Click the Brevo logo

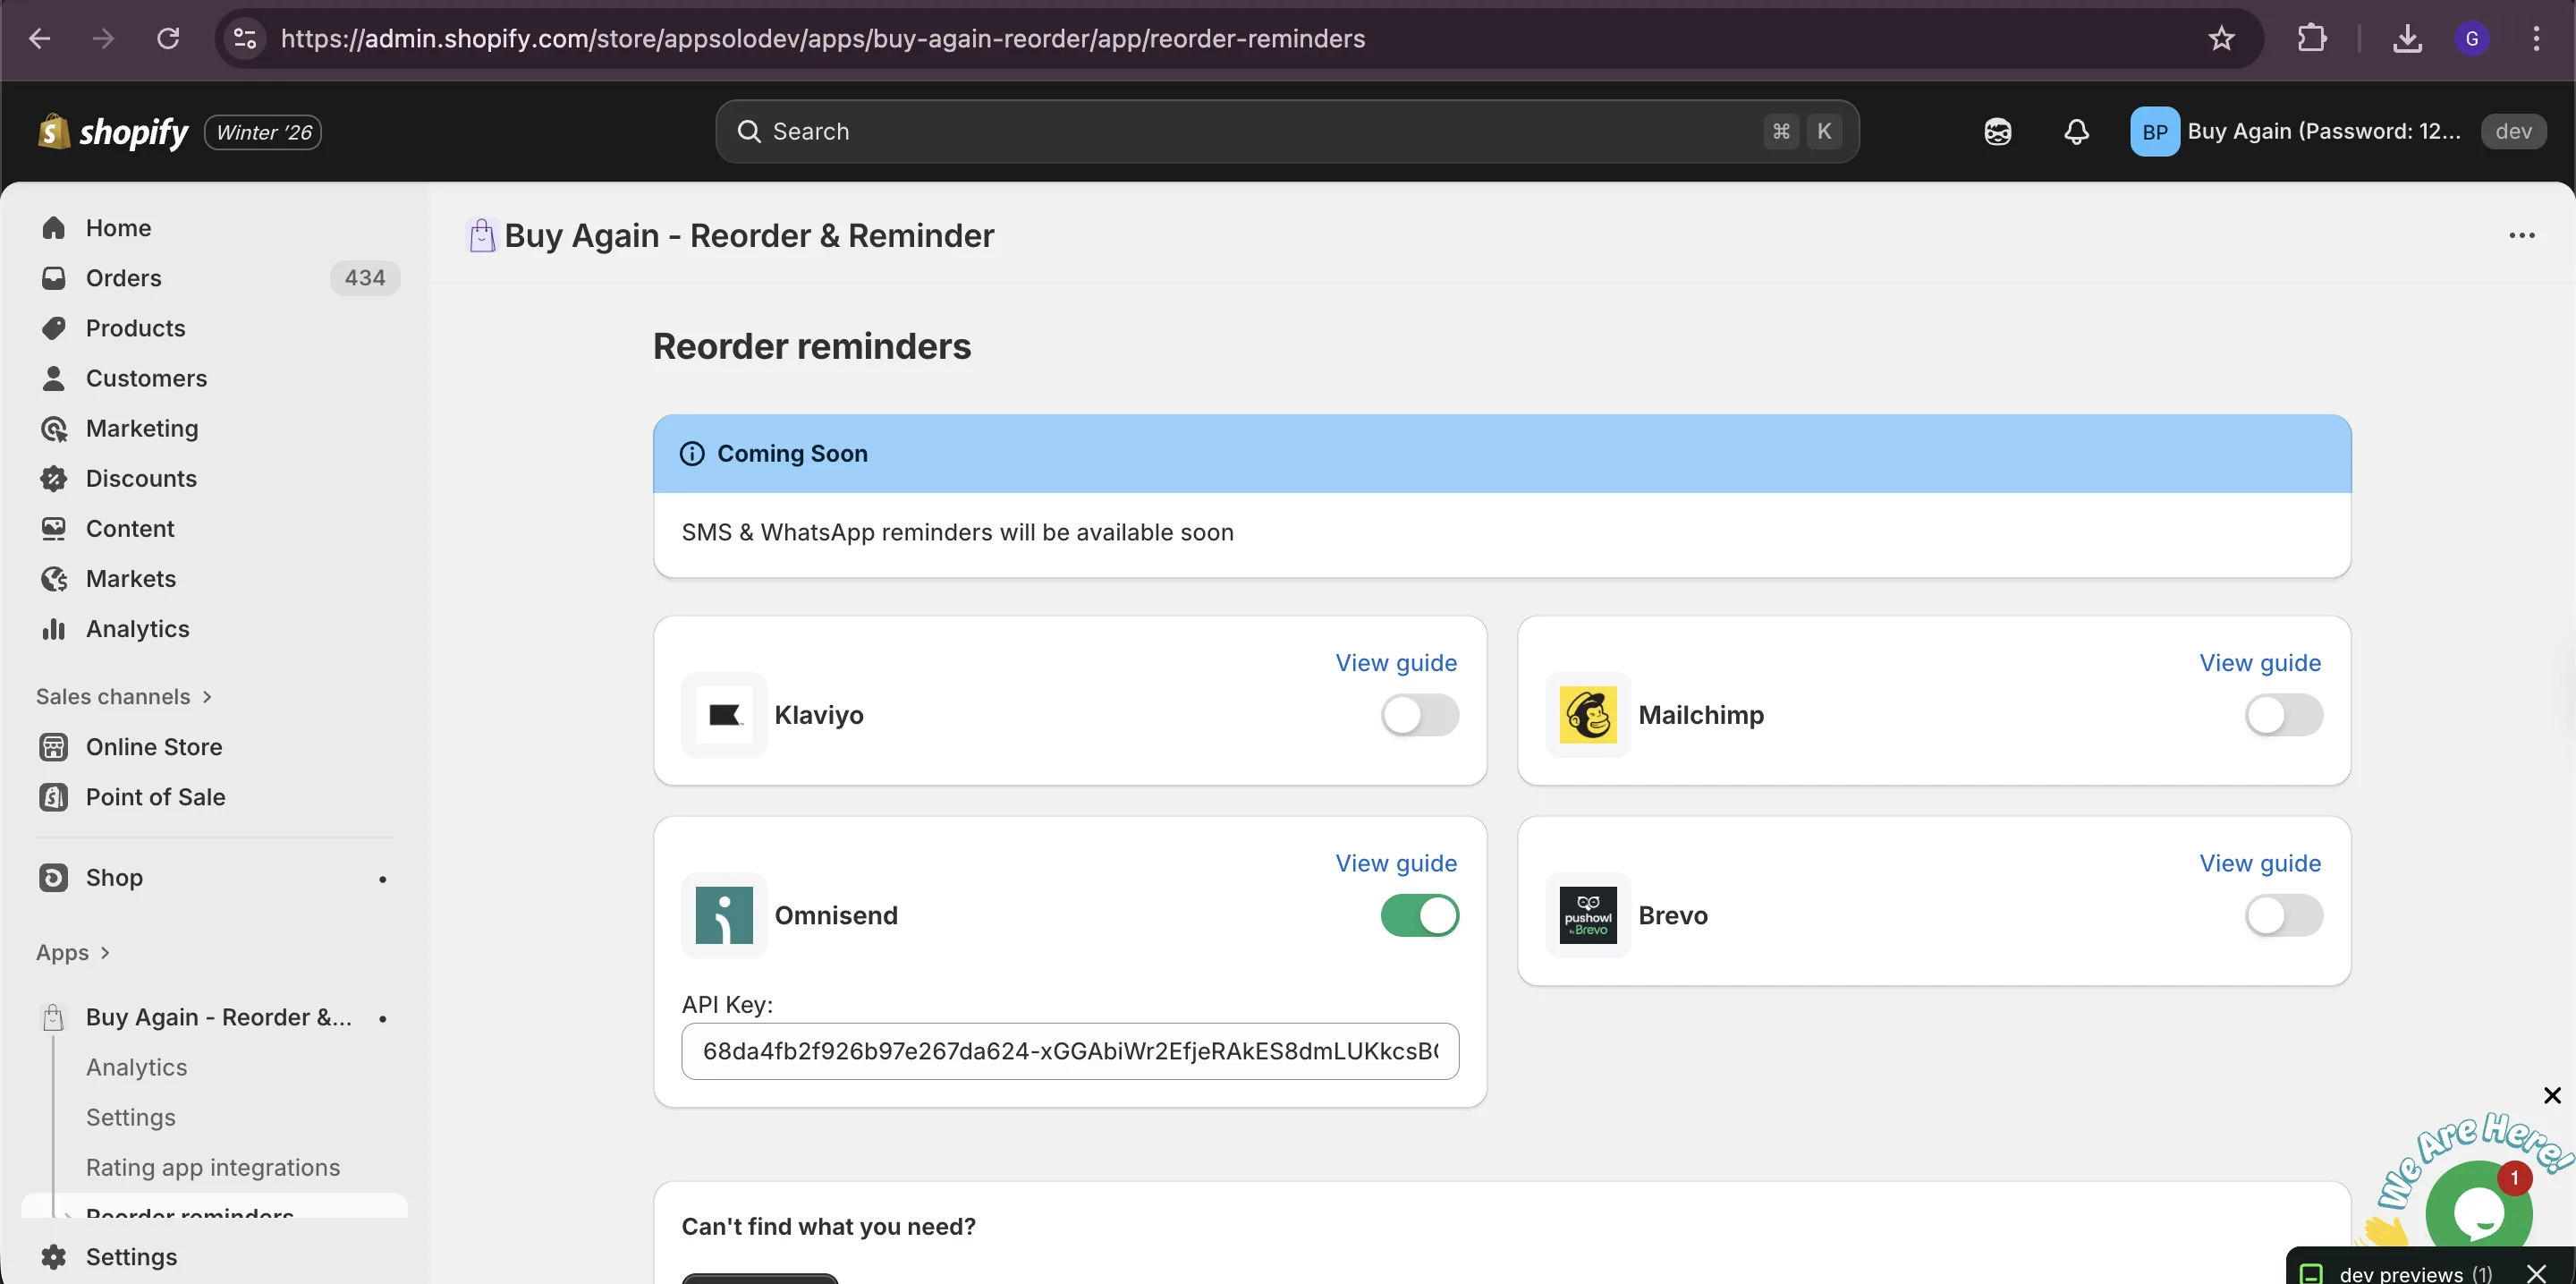tap(1588, 915)
